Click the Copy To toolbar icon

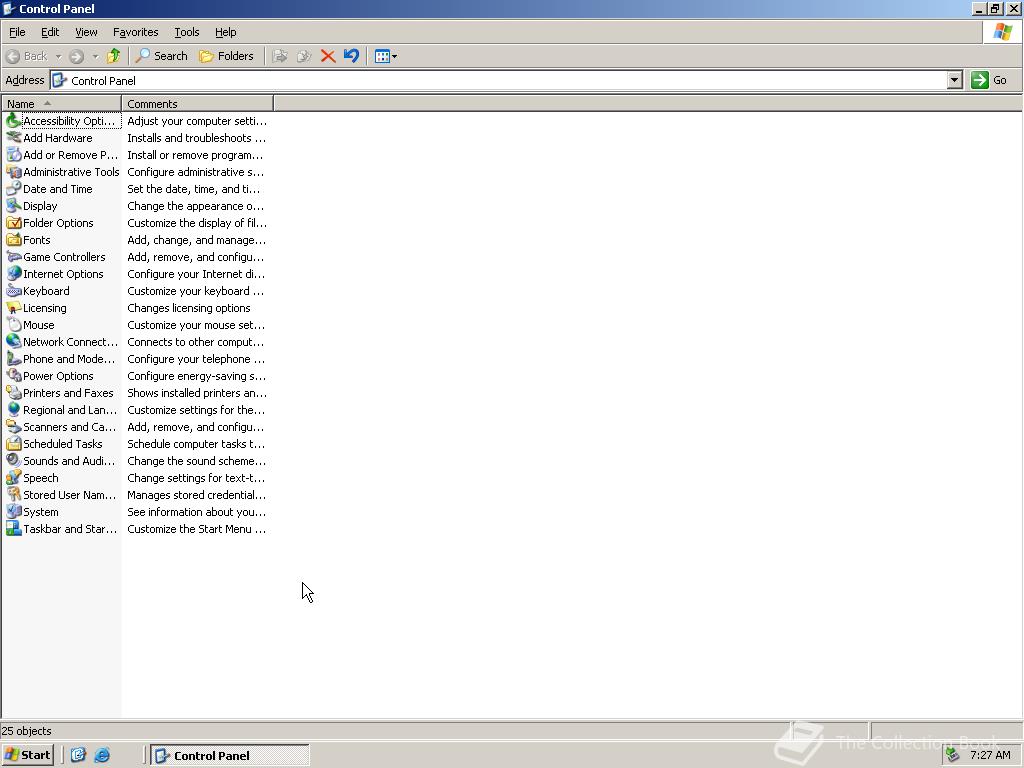[304, 56]
